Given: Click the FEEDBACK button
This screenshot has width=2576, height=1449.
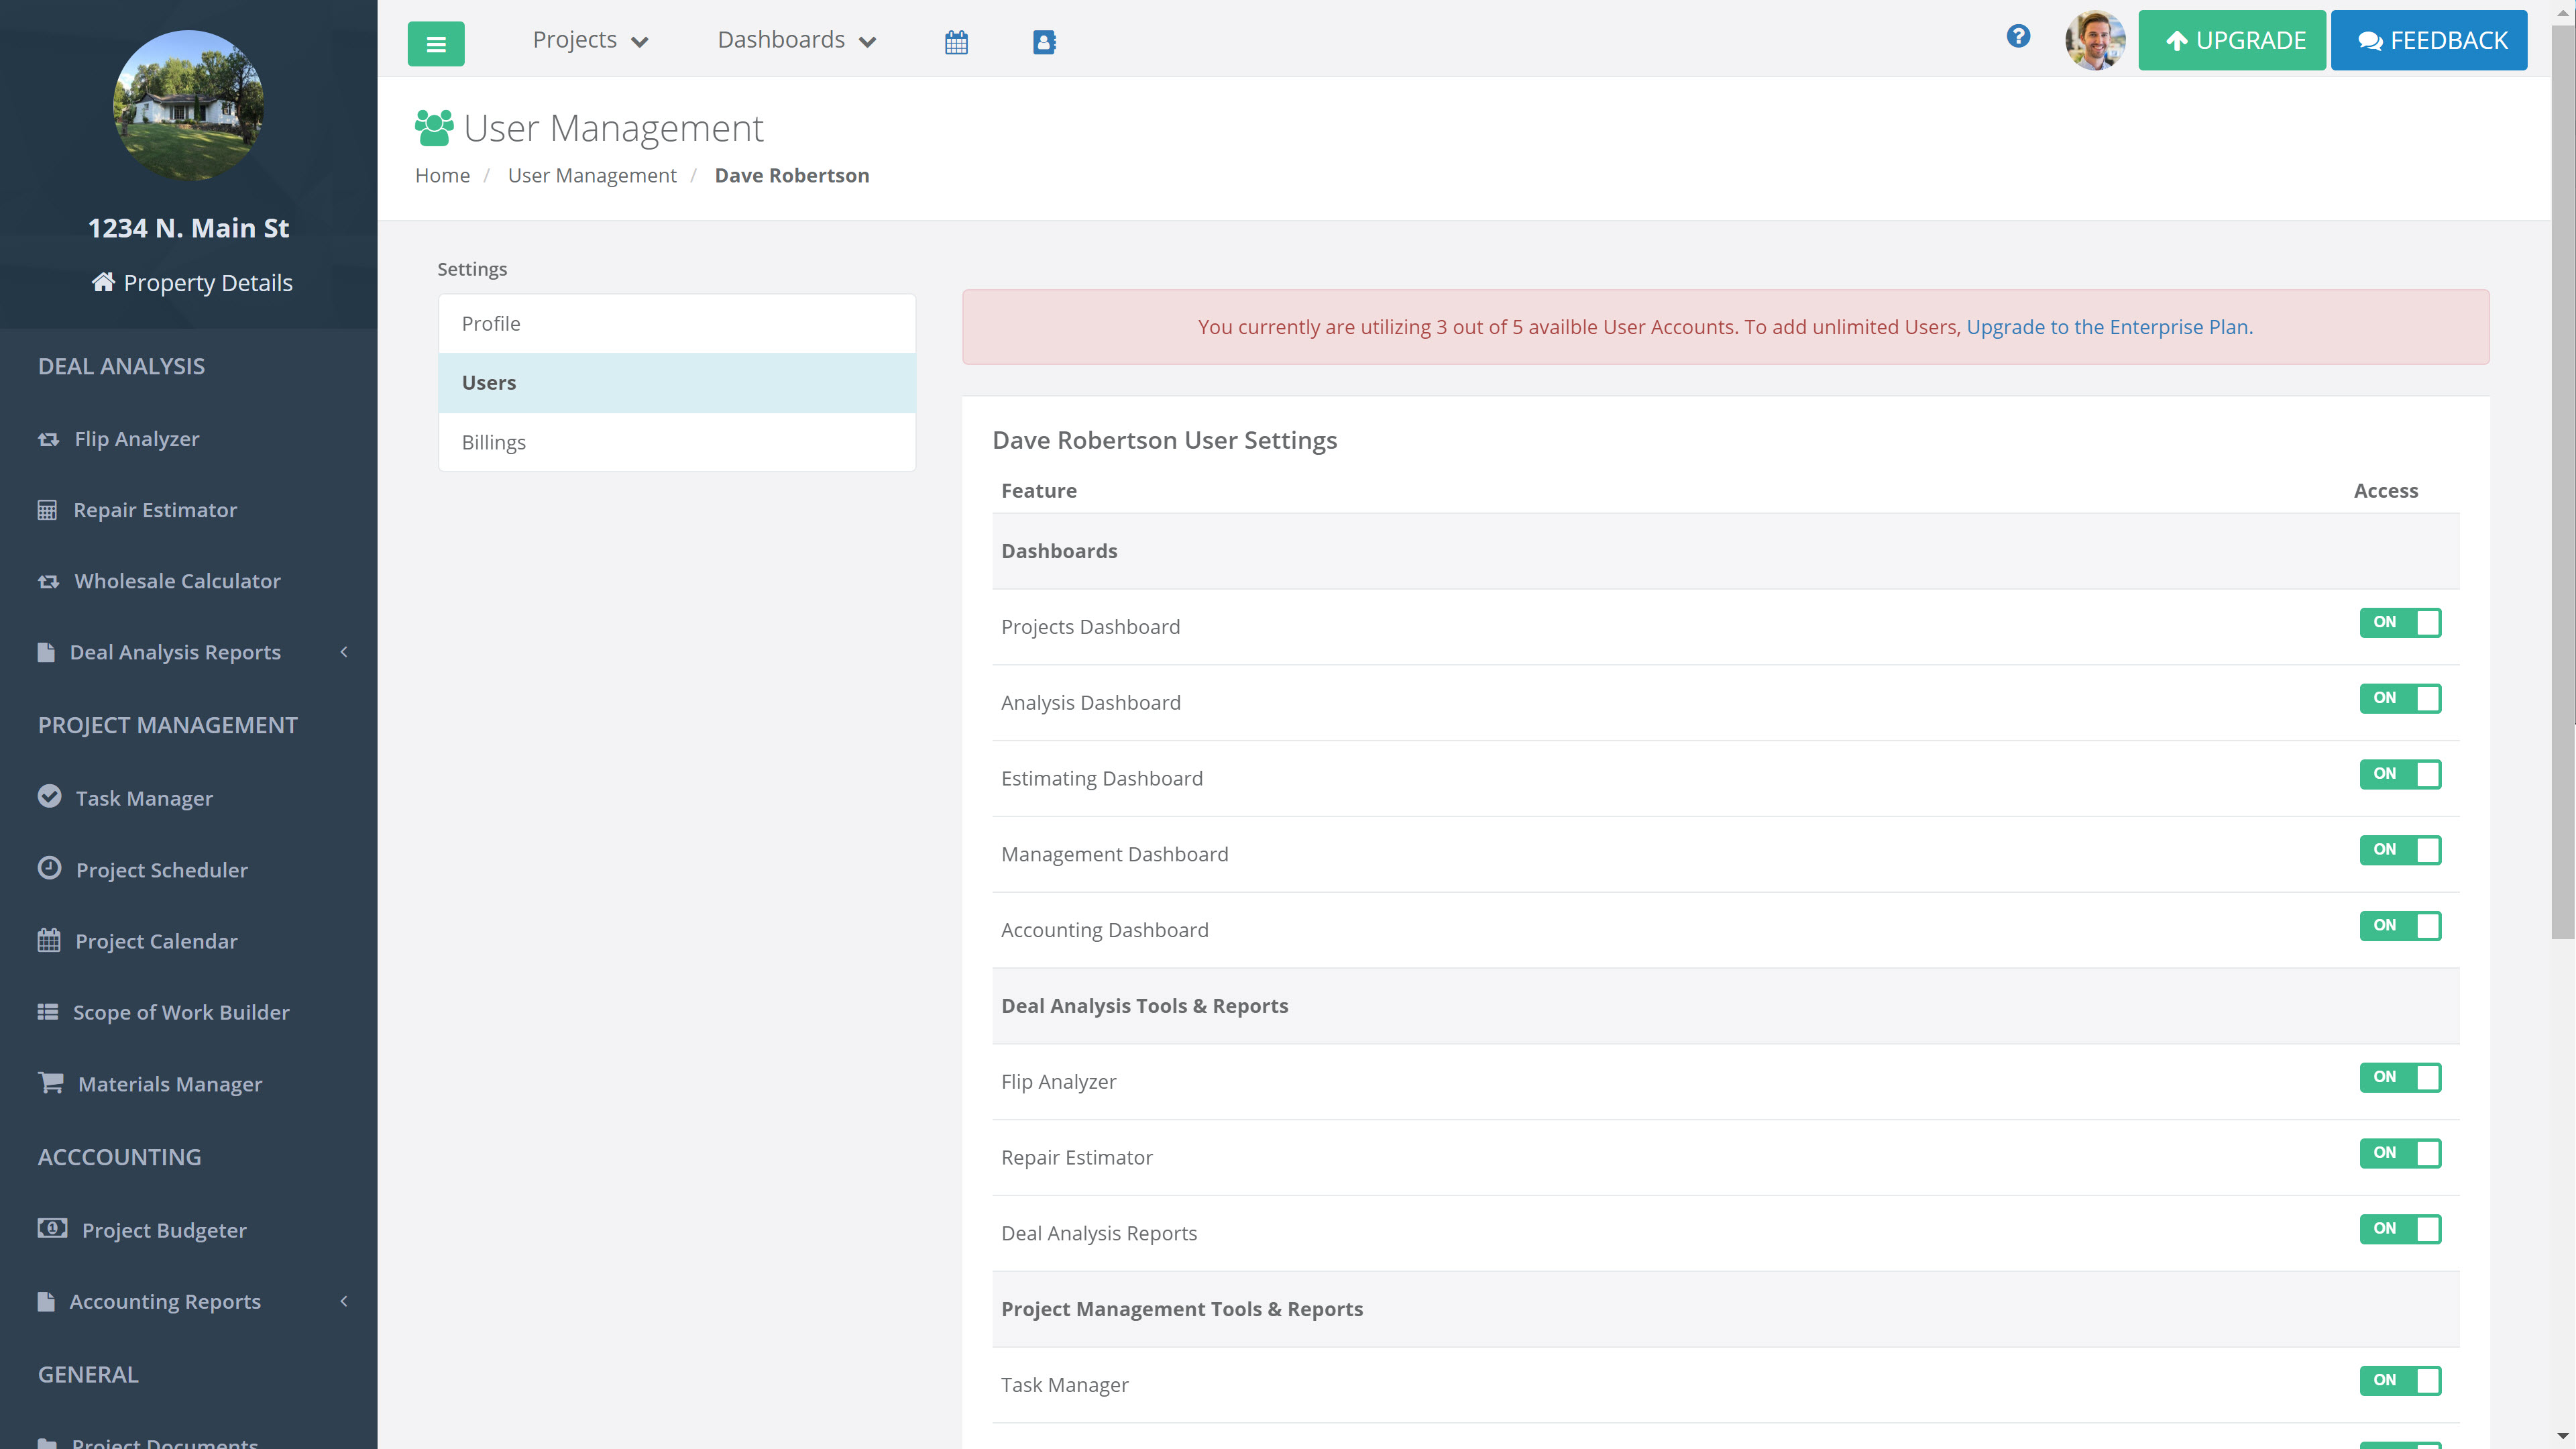Looking at the screenshot, I should coord(2429,41).
